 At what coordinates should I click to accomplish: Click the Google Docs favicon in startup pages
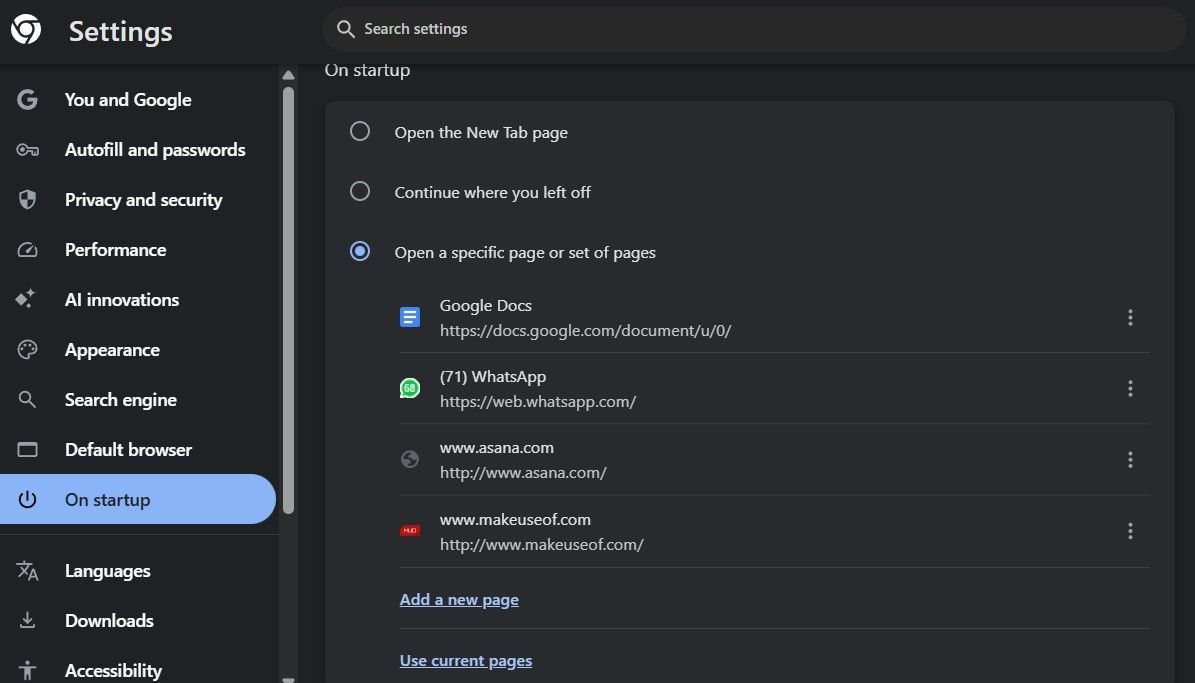coord(409,317)
